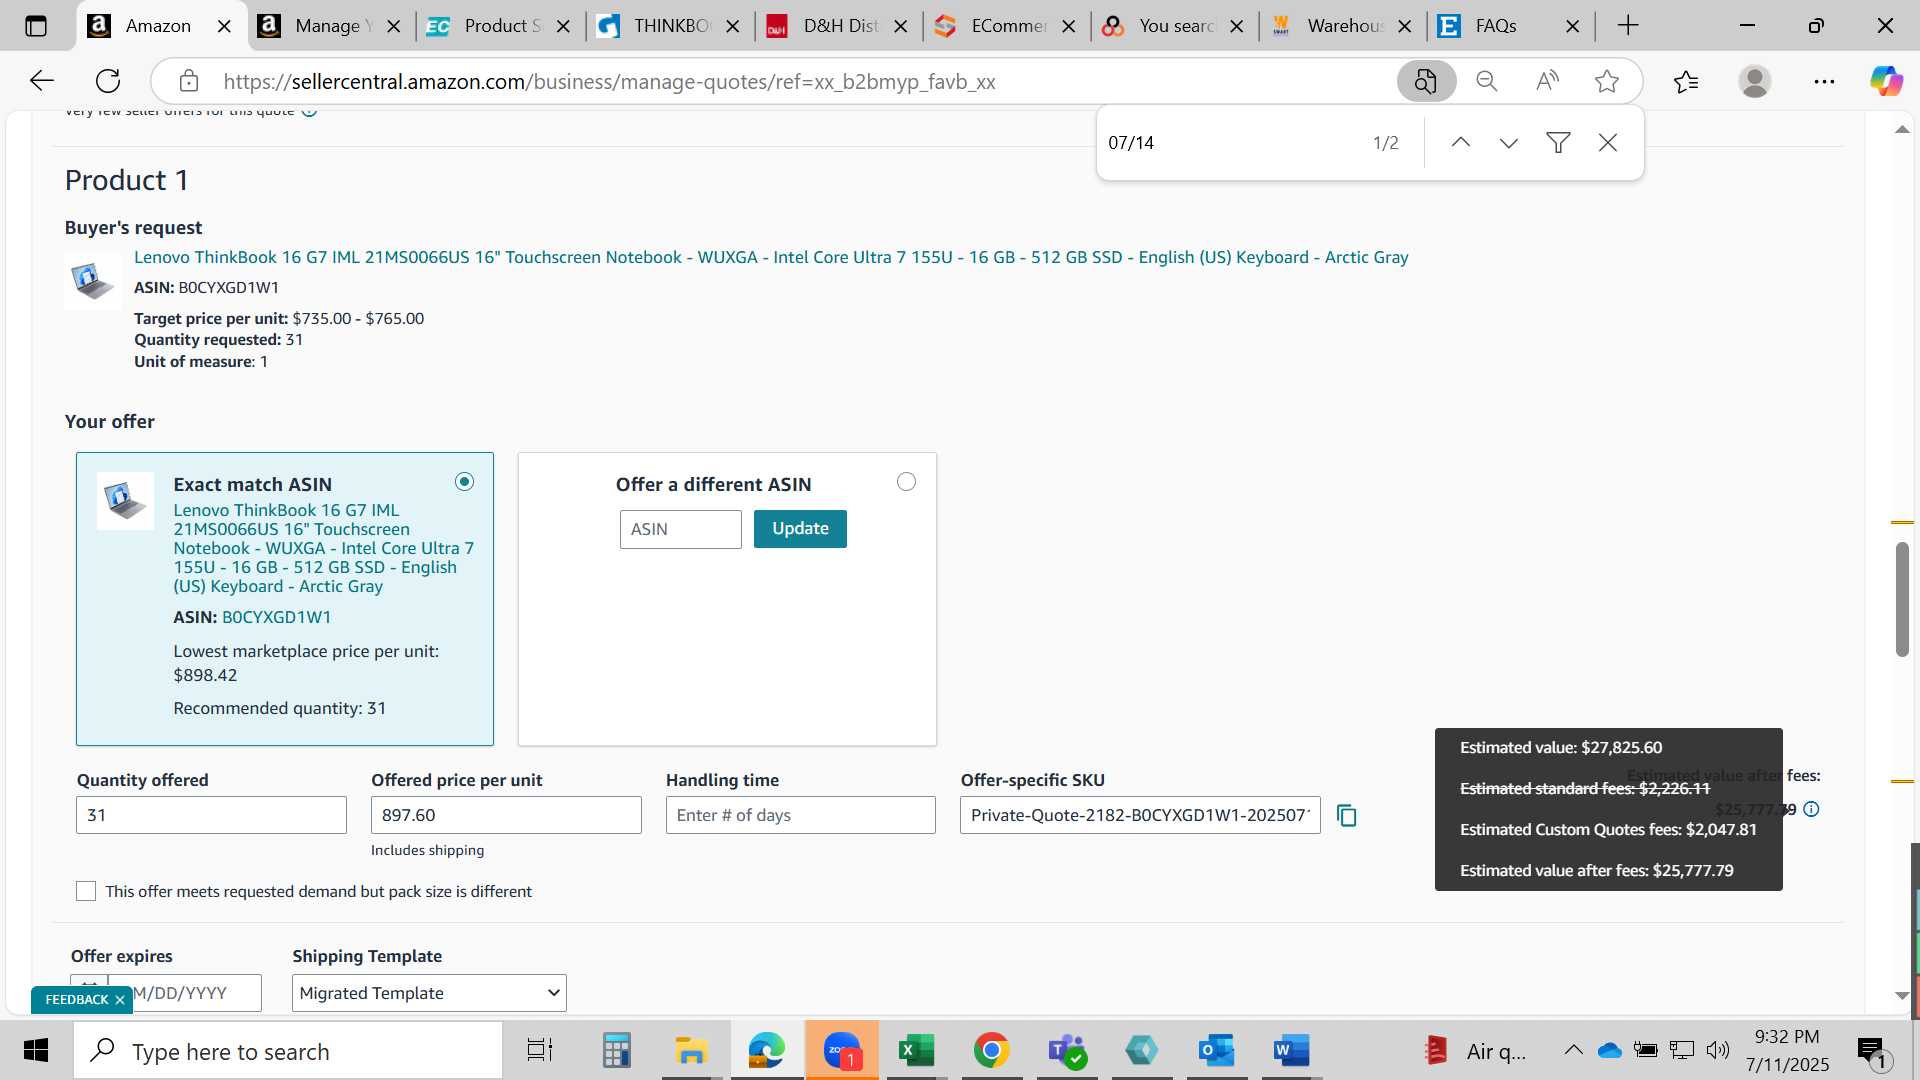Open the browser profile avatar
The image size is (1920, 1080).
pyautogui.click(x=1755, y=81)
